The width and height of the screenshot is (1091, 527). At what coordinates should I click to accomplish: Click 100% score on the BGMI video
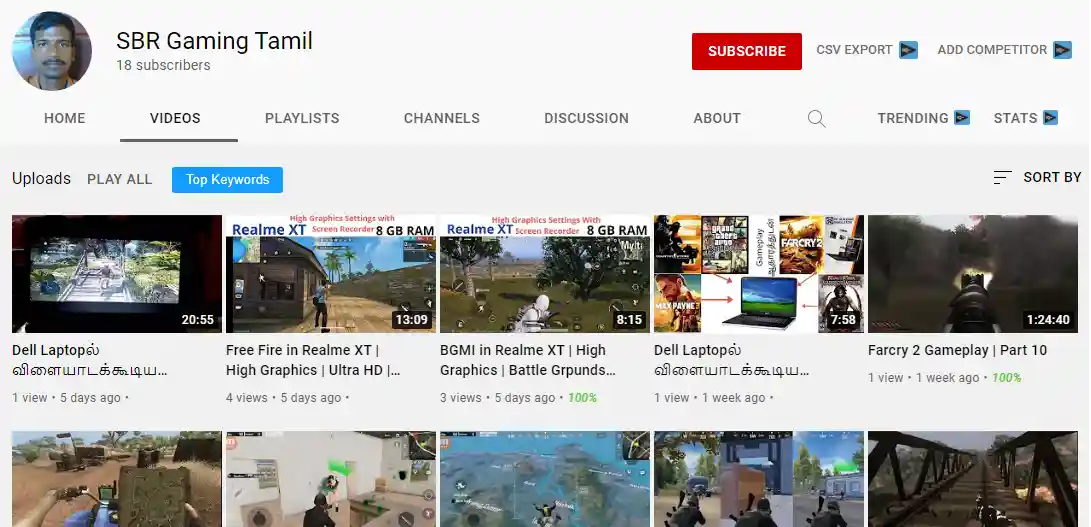point(582,398)
